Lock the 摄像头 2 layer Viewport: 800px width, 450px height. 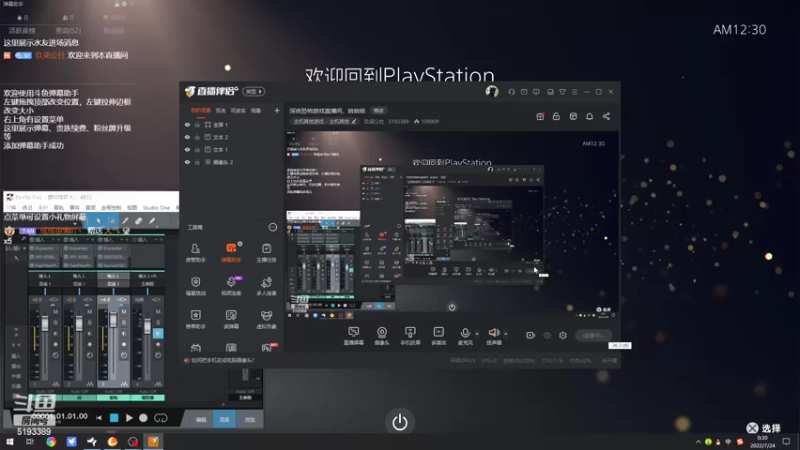[197, 162]
